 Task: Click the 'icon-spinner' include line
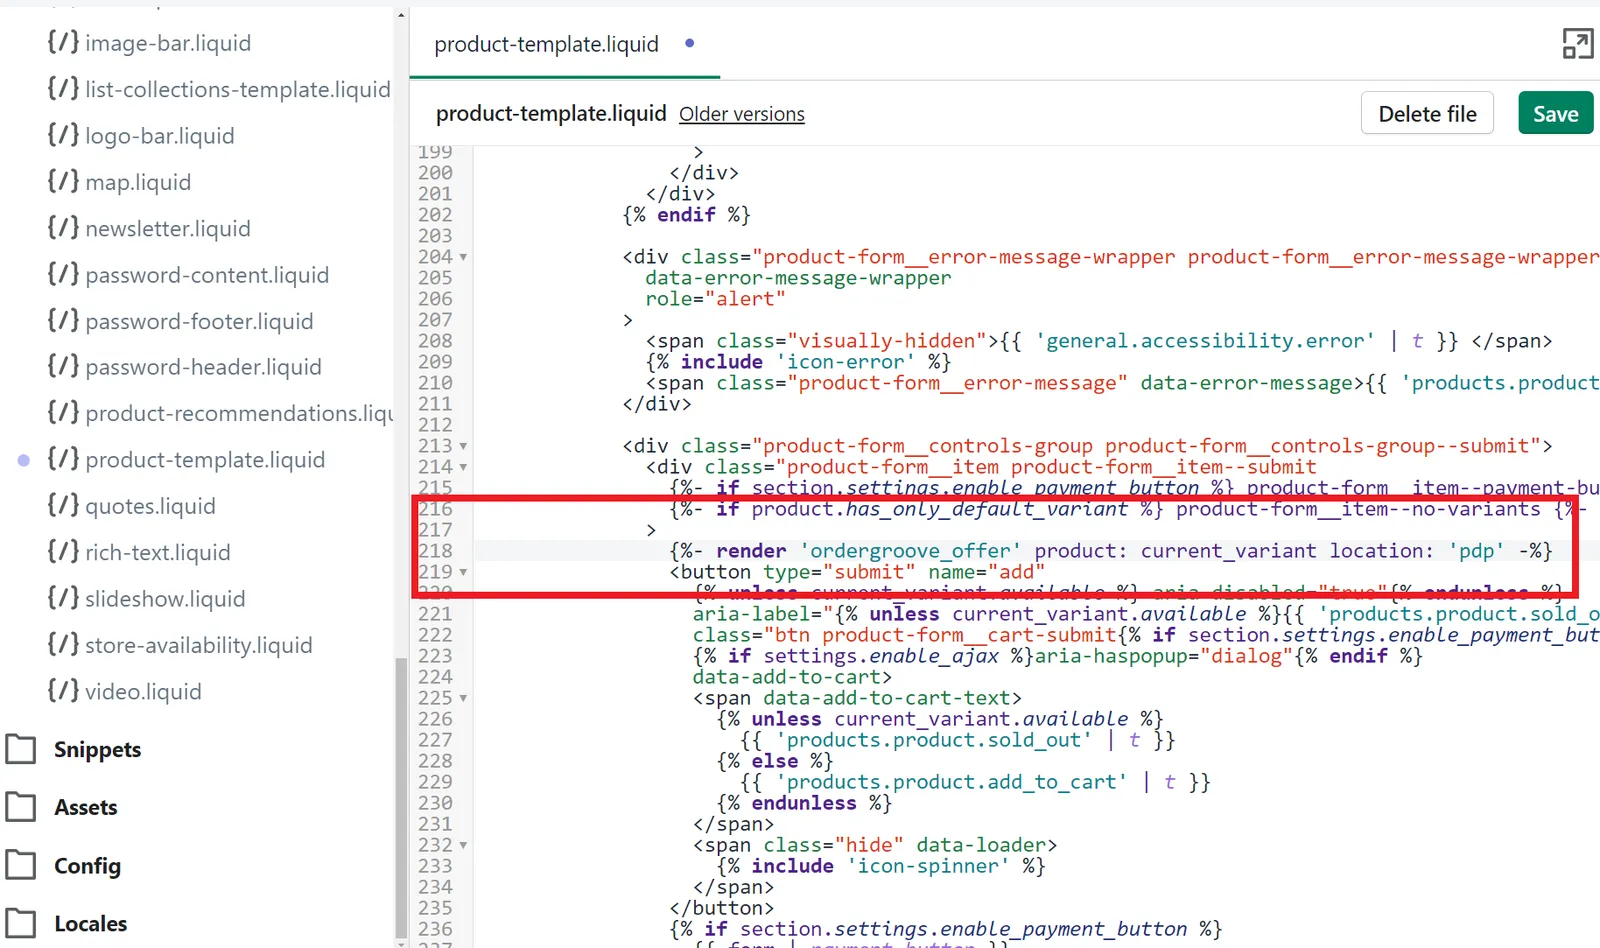click(881, 866)
